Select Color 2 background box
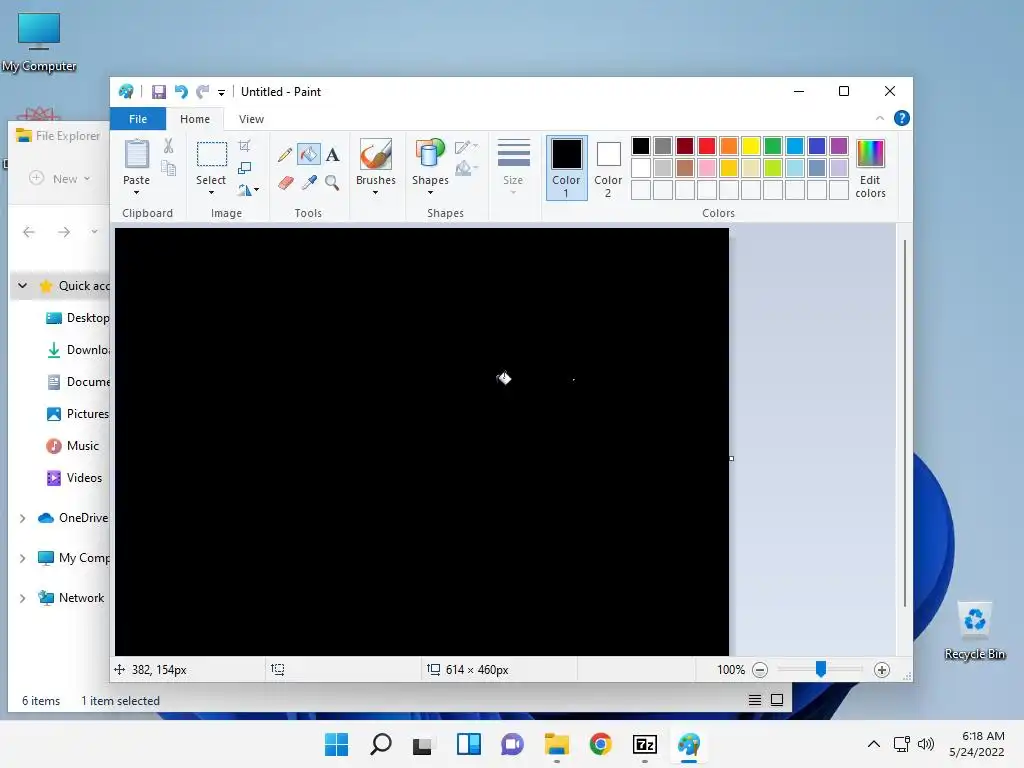Viewport: 1024px width, 768px height. 608,168
